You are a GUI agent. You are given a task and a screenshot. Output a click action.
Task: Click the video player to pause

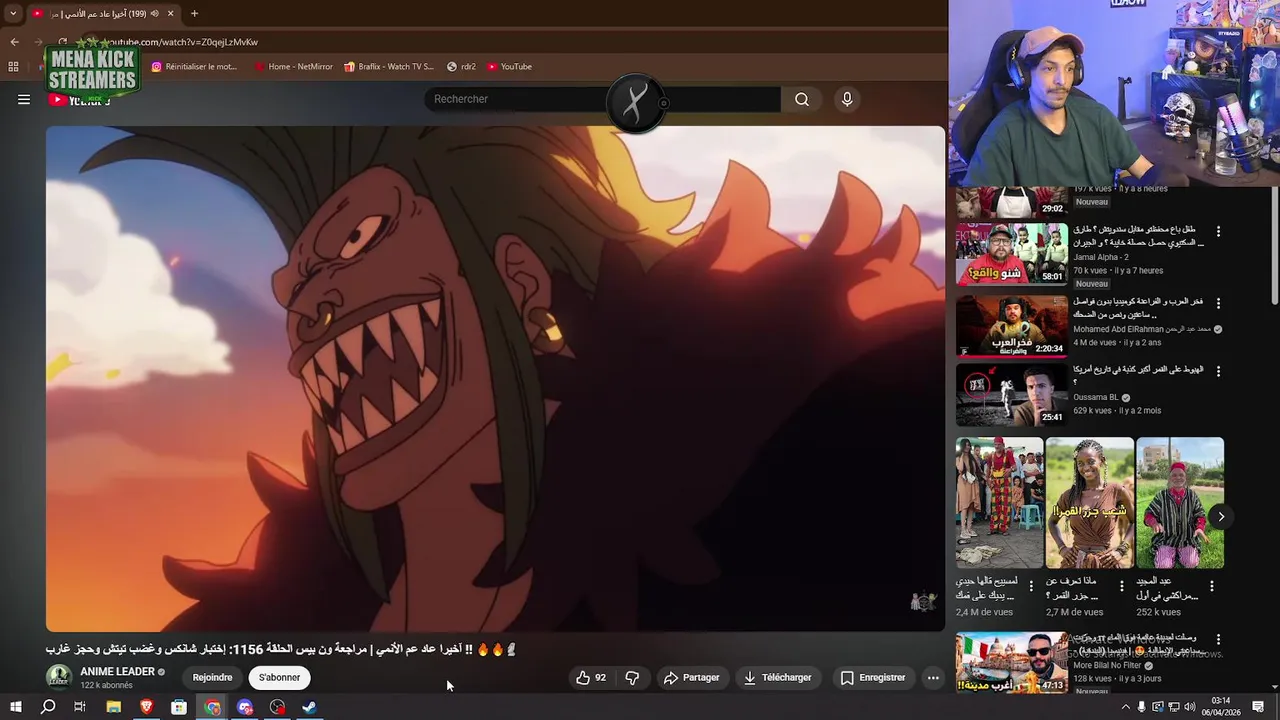coord(495,378)
